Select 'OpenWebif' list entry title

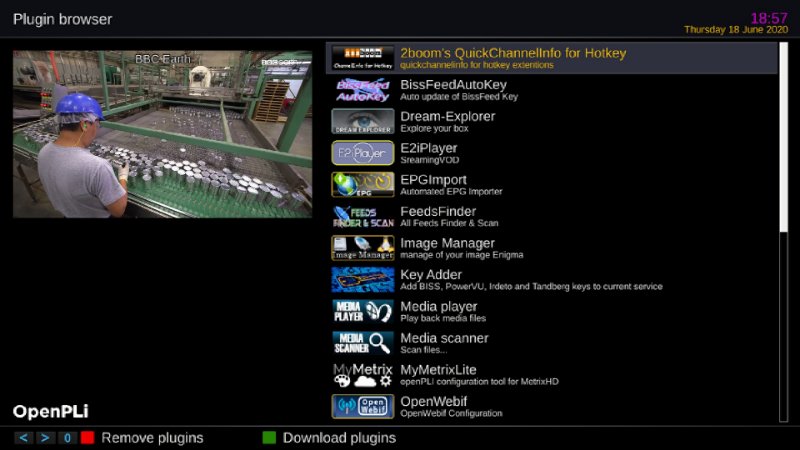point(433,401)
